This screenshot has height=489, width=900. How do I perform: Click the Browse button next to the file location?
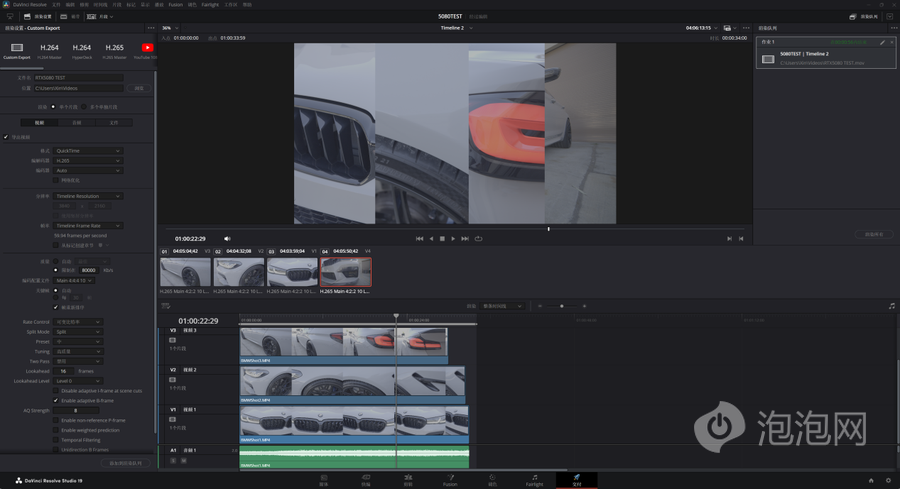coord(139,88)
